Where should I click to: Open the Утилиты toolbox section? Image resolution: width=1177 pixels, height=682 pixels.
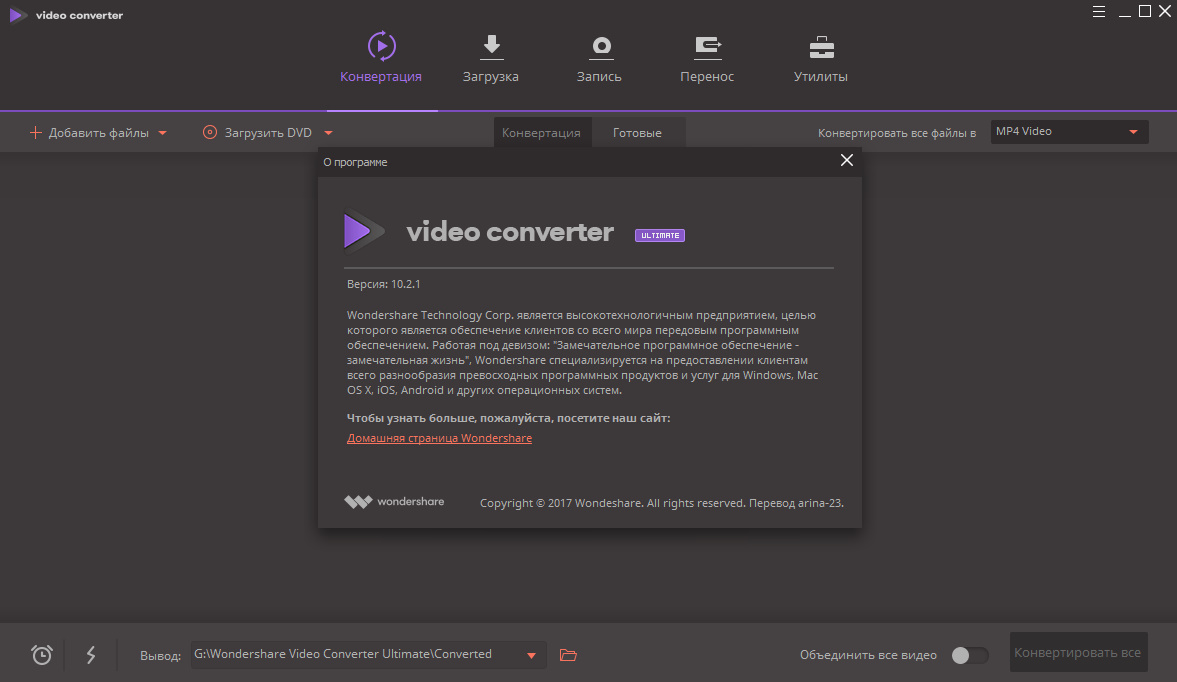(x=820, y=59)
